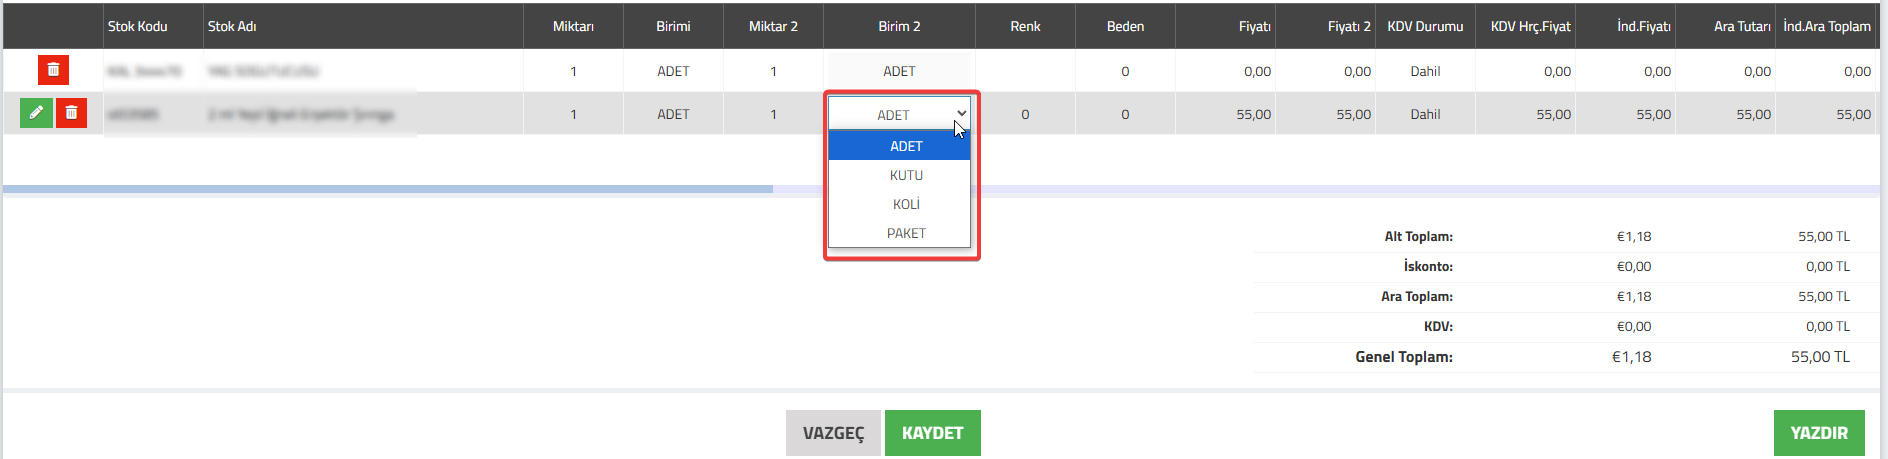
Task: Click trash icon in the second row
Action: (x=71, y=113)
